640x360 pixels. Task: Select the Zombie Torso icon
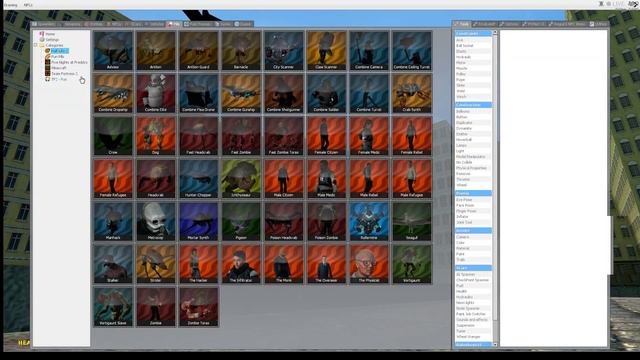198,307
